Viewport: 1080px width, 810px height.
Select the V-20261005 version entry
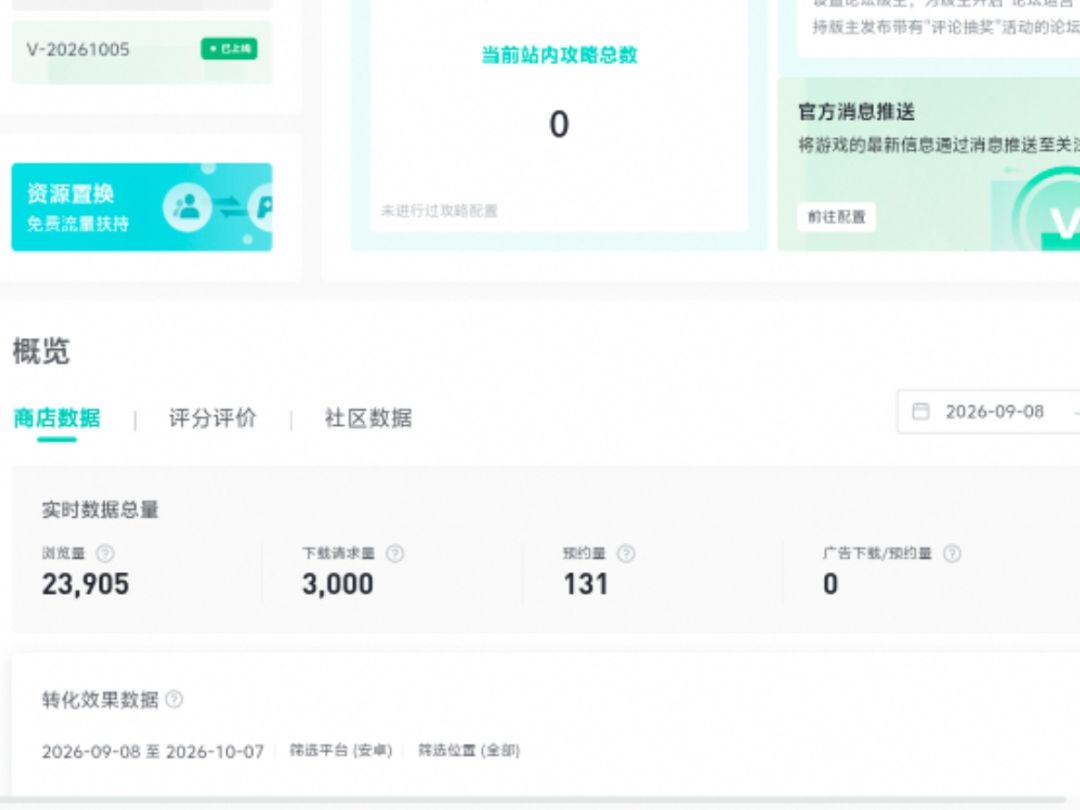142,52
